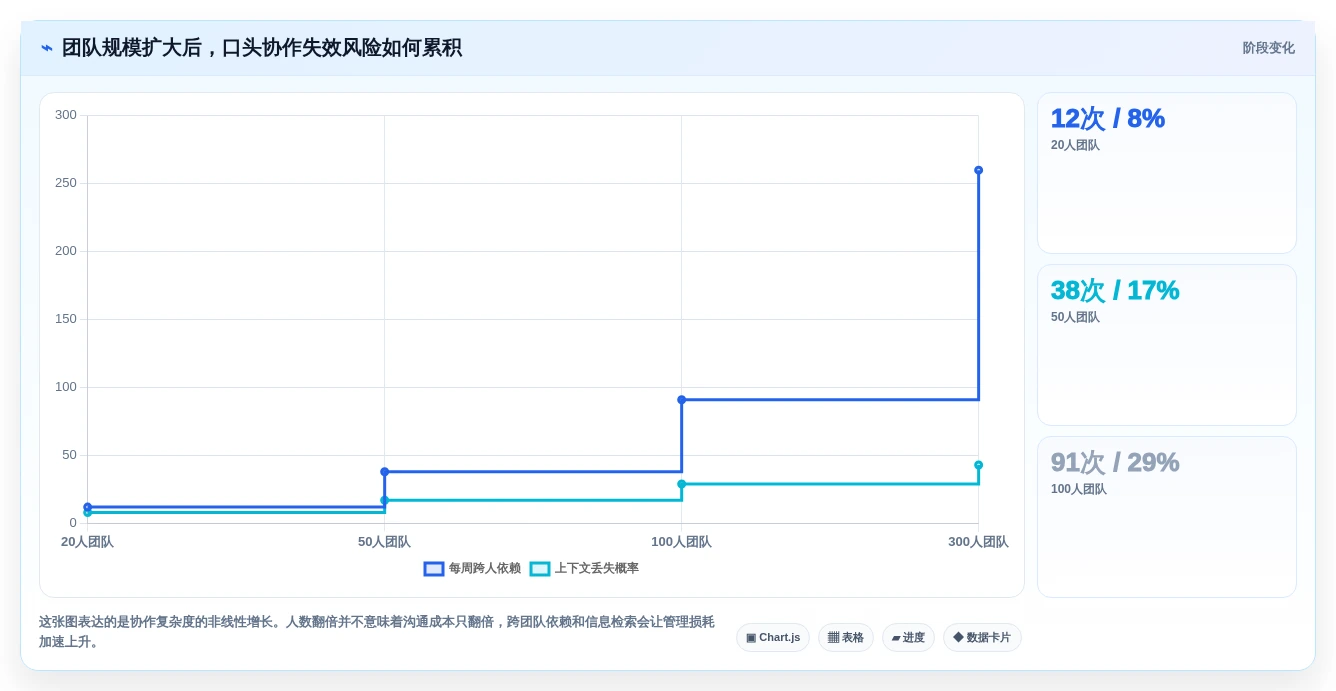Click the 300人团队 x-axis label
Image resolution: width=1336 pixels, height=691 pixels.
[978, 542]
